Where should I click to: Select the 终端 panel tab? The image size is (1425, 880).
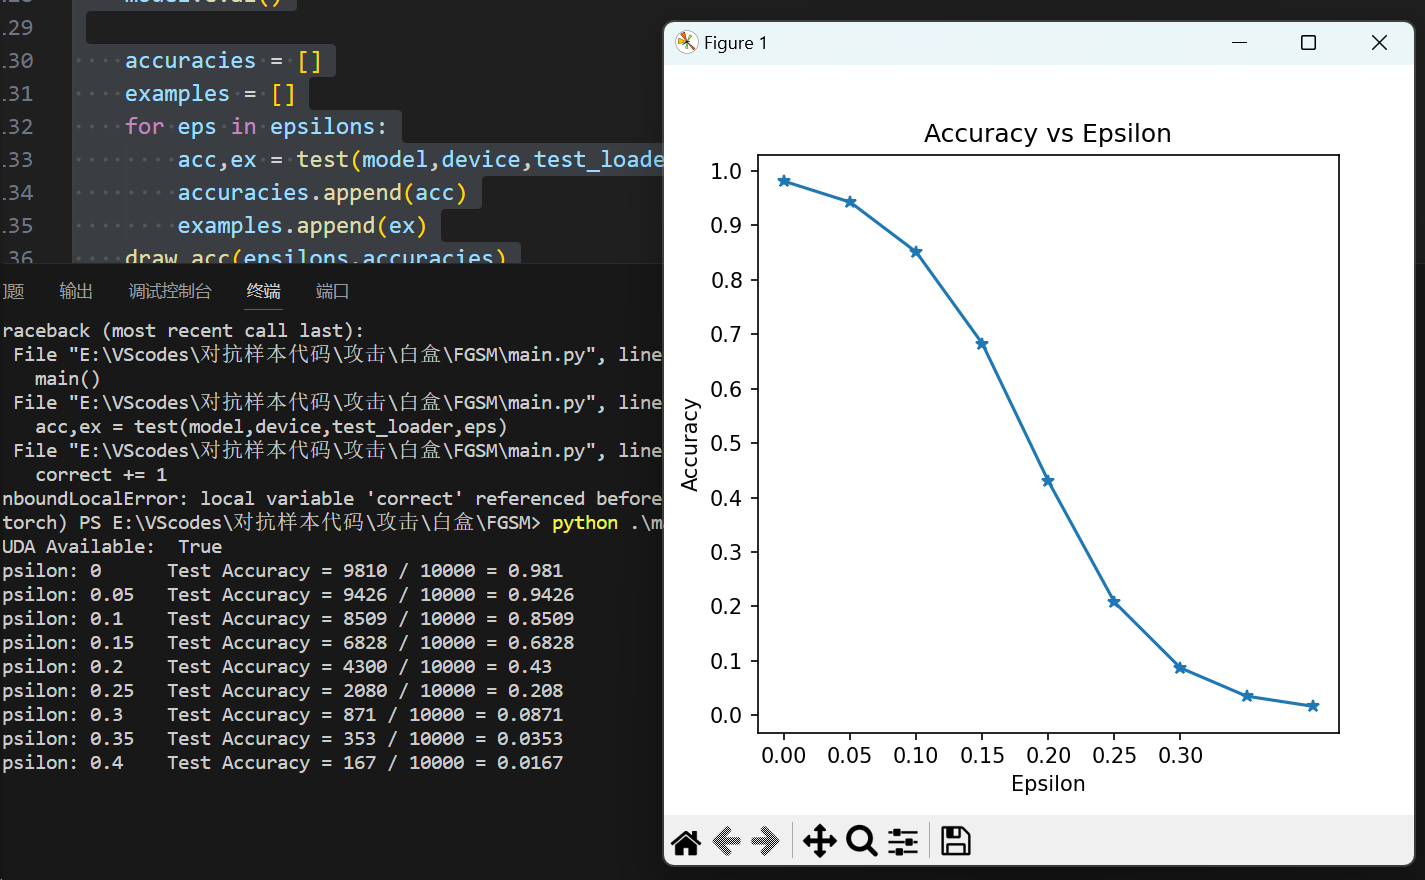tap(264, 291)
